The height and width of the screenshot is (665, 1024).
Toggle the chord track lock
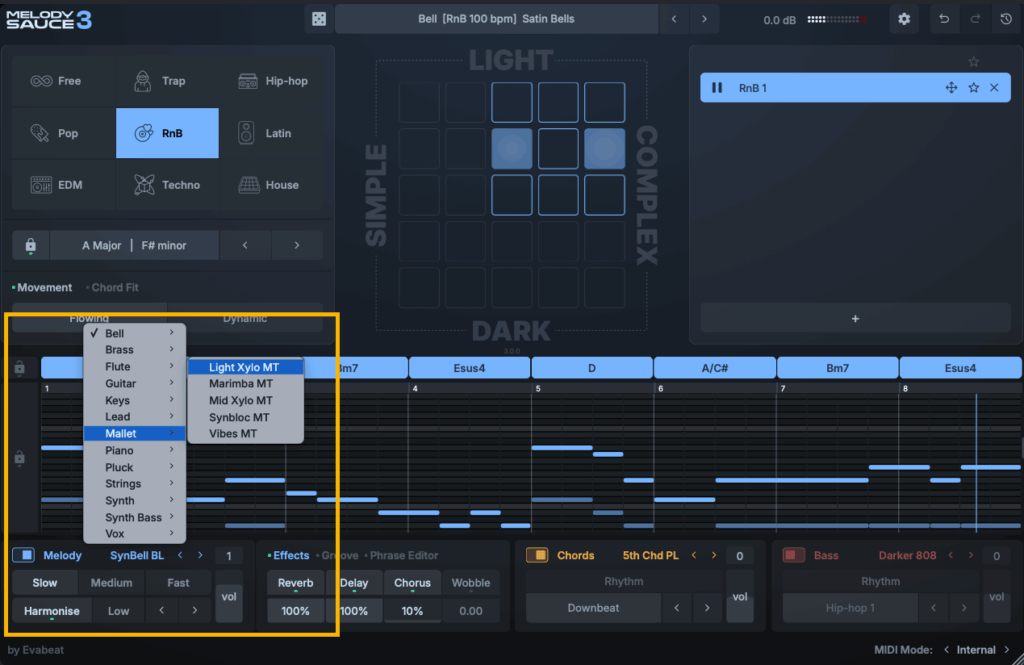[x=20, y=368]
